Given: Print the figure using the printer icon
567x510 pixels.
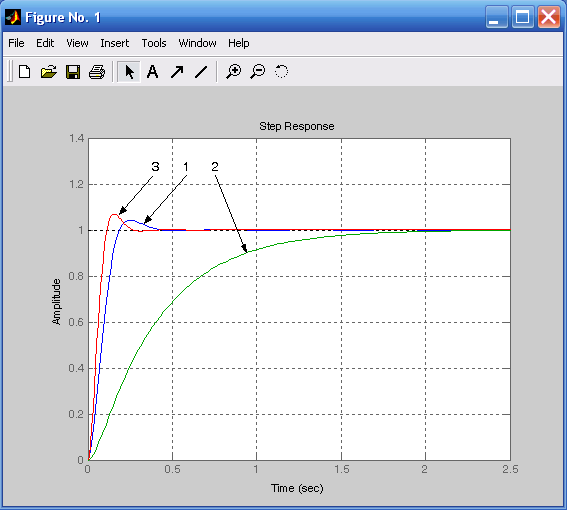Looking at the screenshot, I should [97, 72].
